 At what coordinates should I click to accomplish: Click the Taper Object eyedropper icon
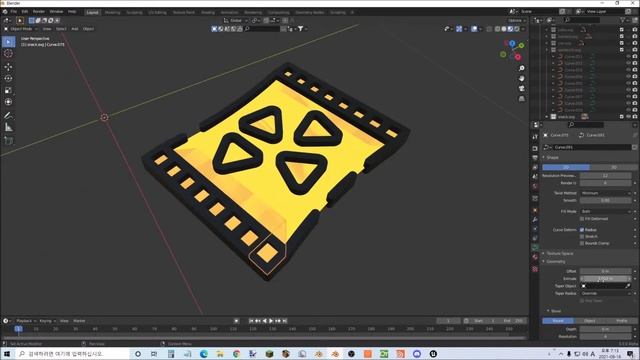628,286
